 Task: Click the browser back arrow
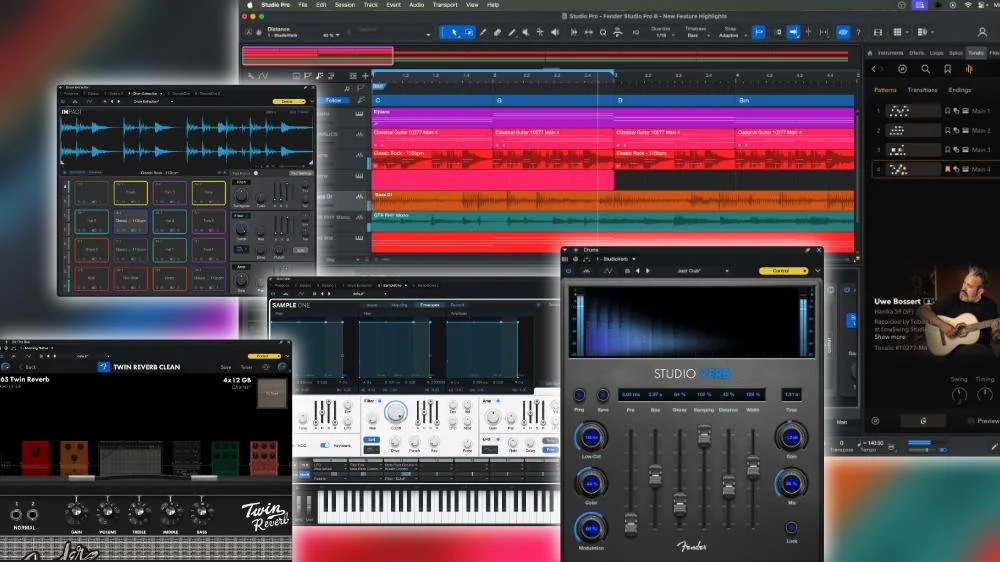[874, 69]
